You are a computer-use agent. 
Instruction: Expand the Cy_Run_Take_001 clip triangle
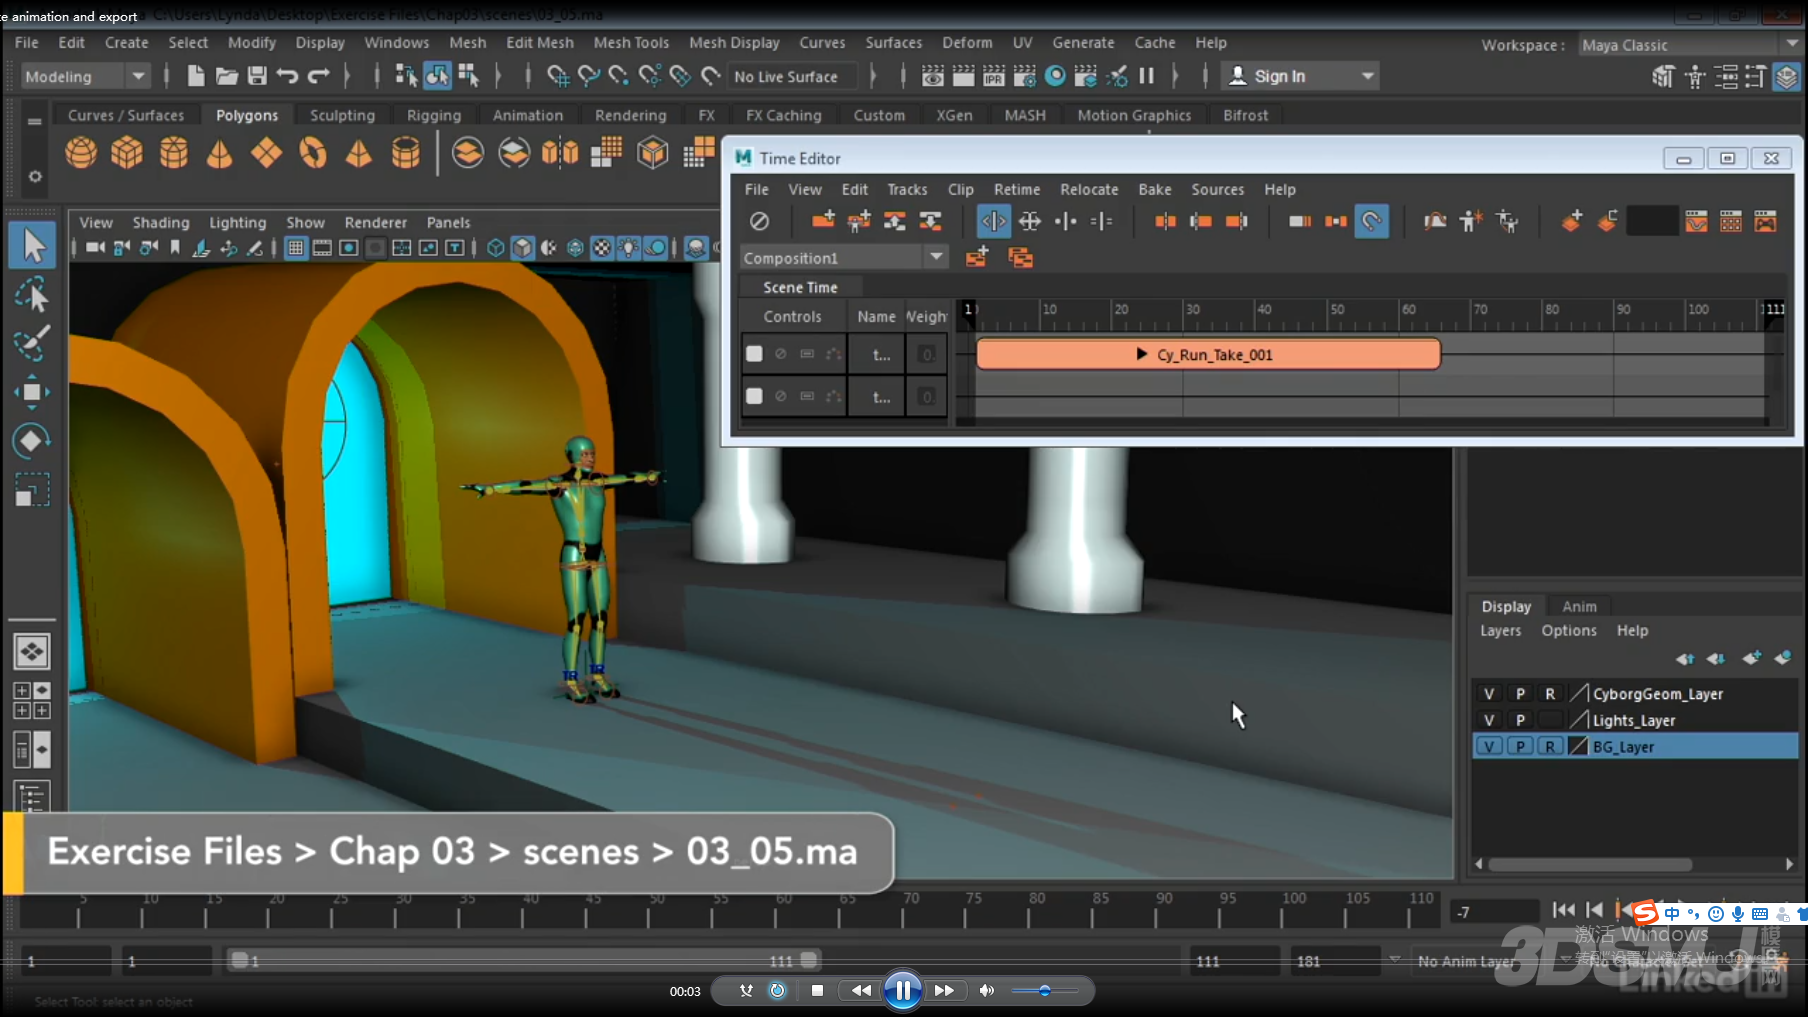point(1141,354)
